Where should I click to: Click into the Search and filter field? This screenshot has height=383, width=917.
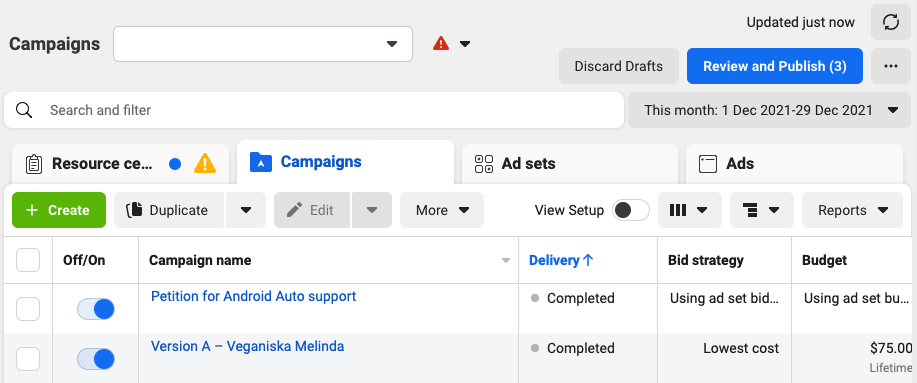313,110
